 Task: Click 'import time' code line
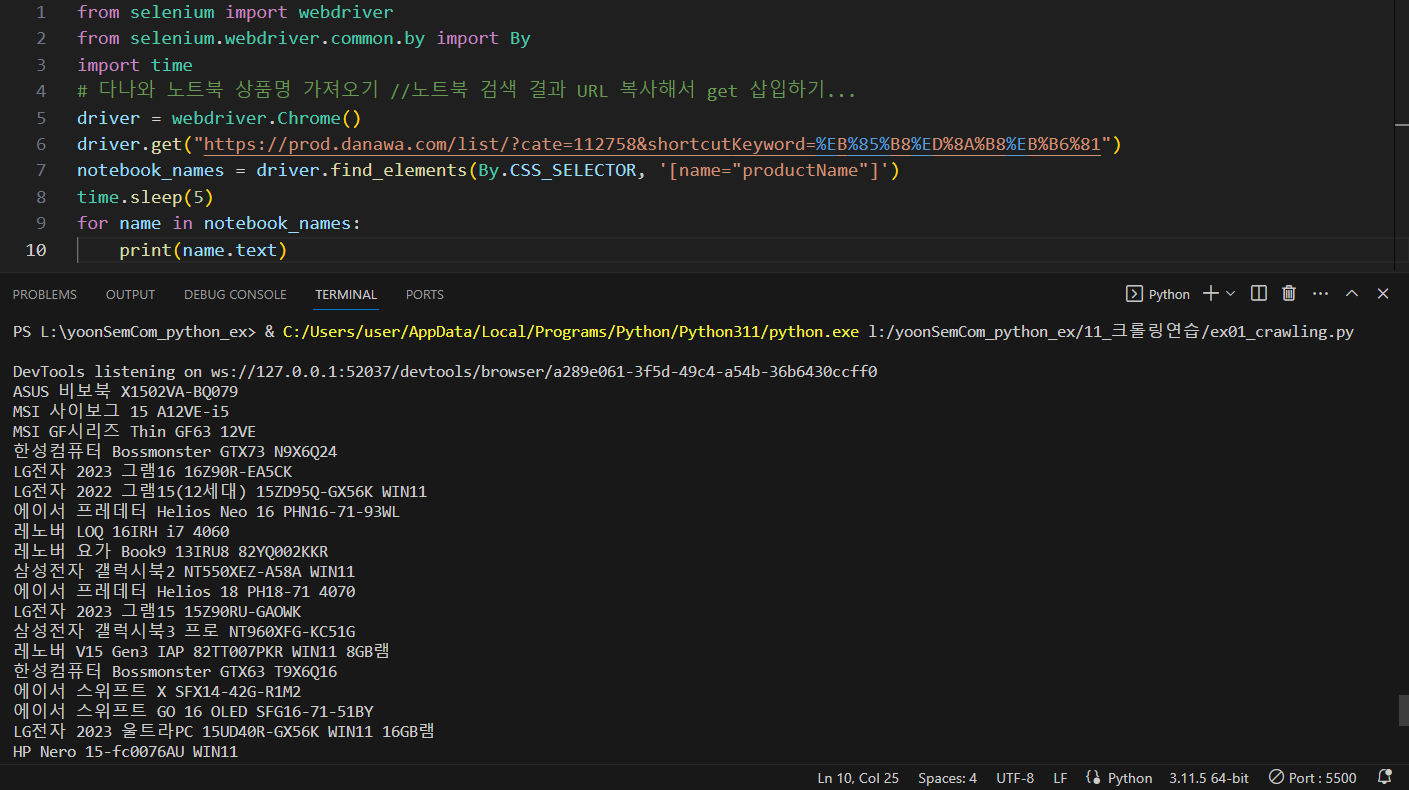point(135,65)
